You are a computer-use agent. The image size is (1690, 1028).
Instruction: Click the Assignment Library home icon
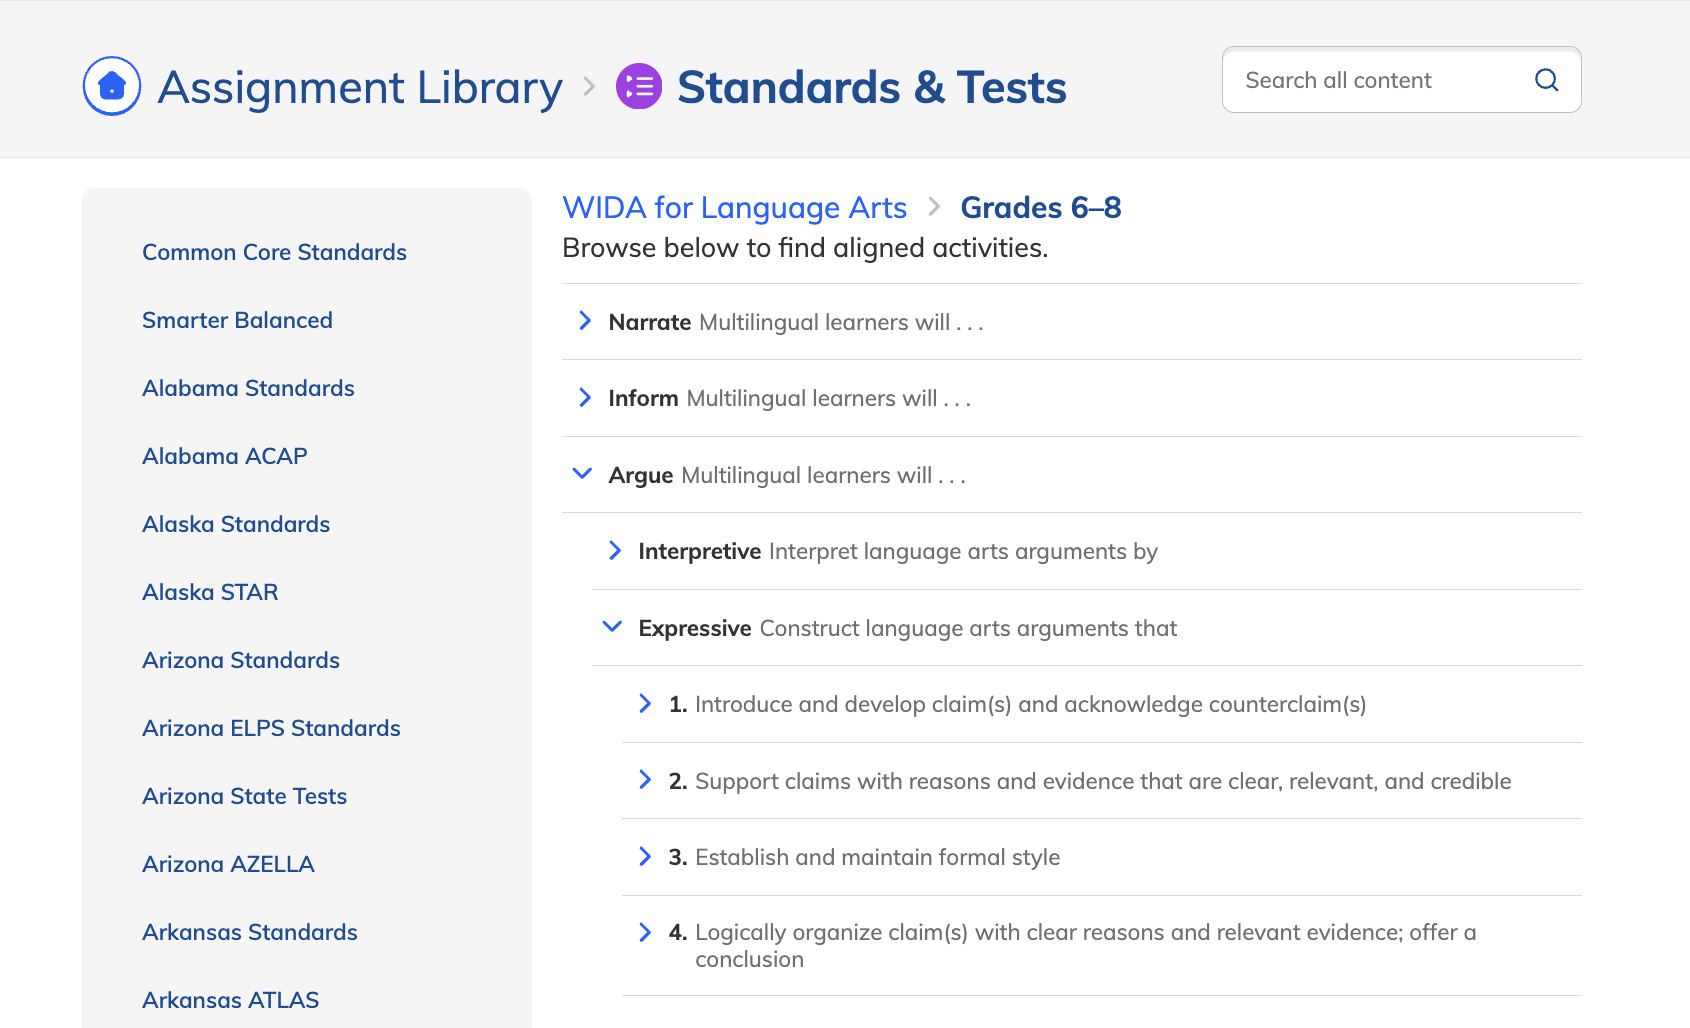click(x=111, y=85)
